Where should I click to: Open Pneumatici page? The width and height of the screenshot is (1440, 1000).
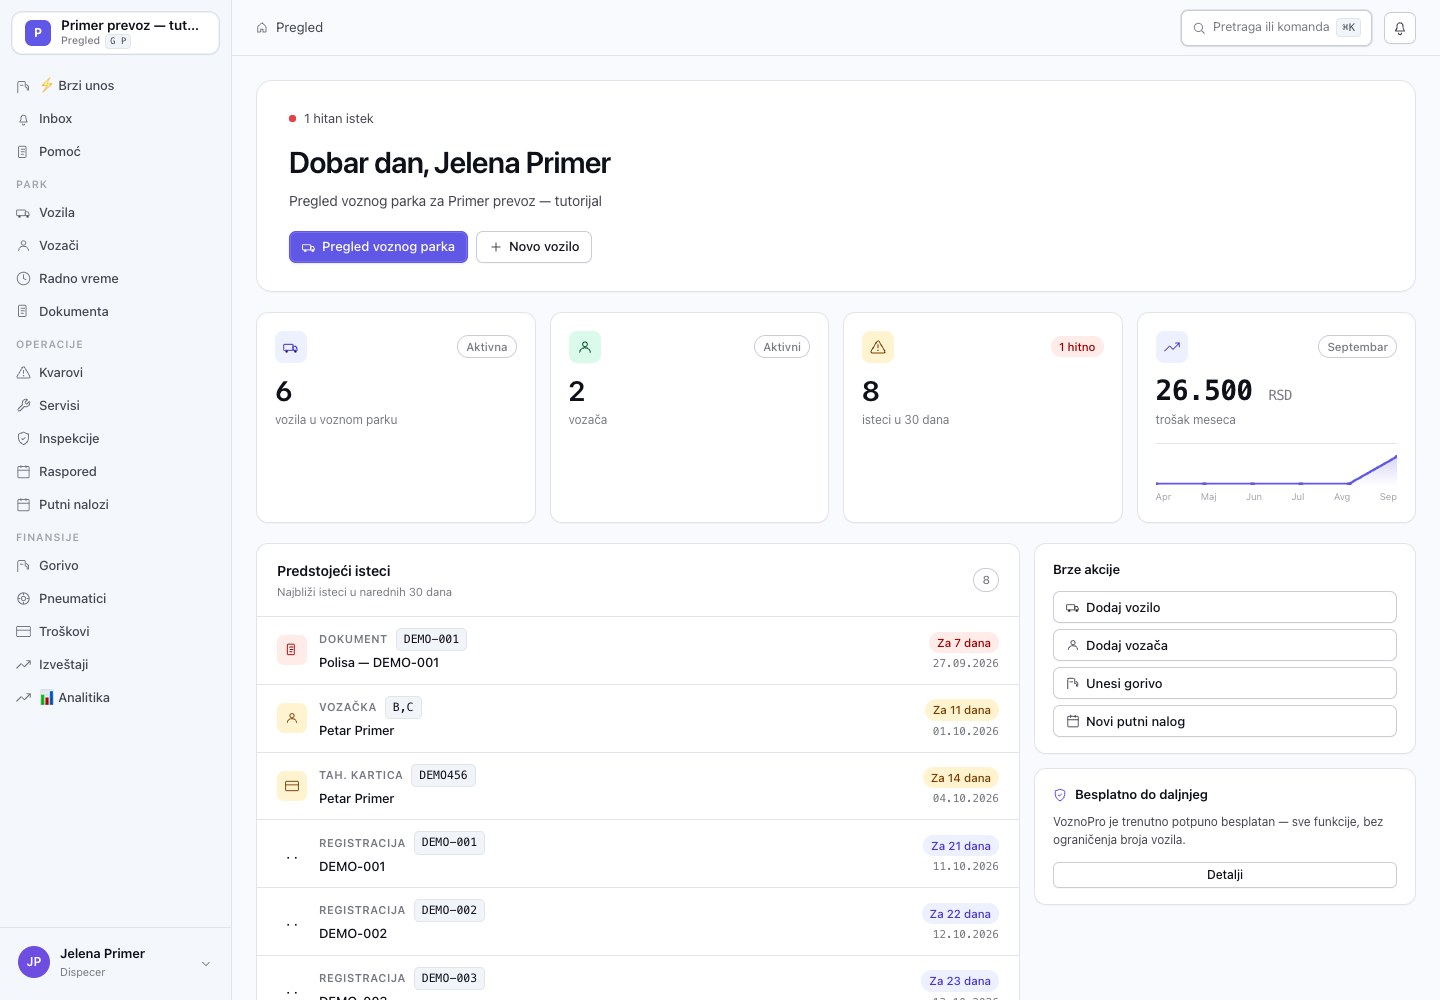[x=115, y=599]
